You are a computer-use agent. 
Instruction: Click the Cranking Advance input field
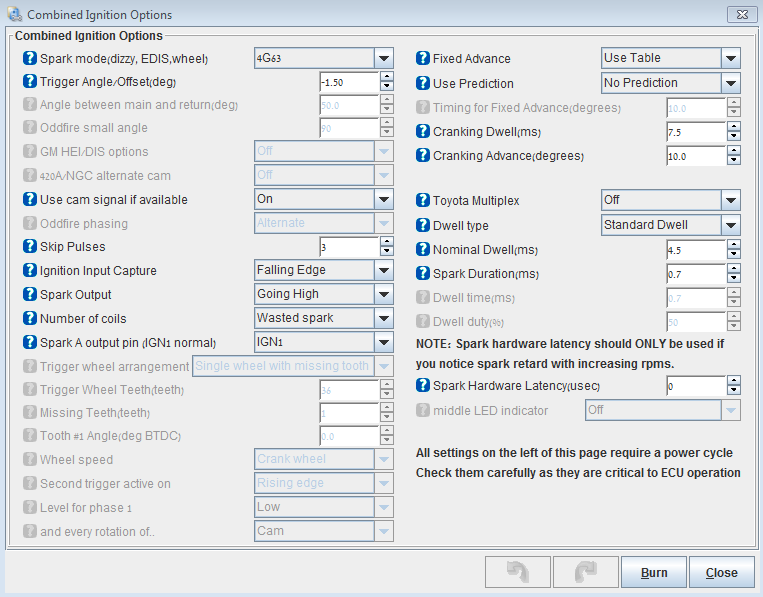point(697,156)
